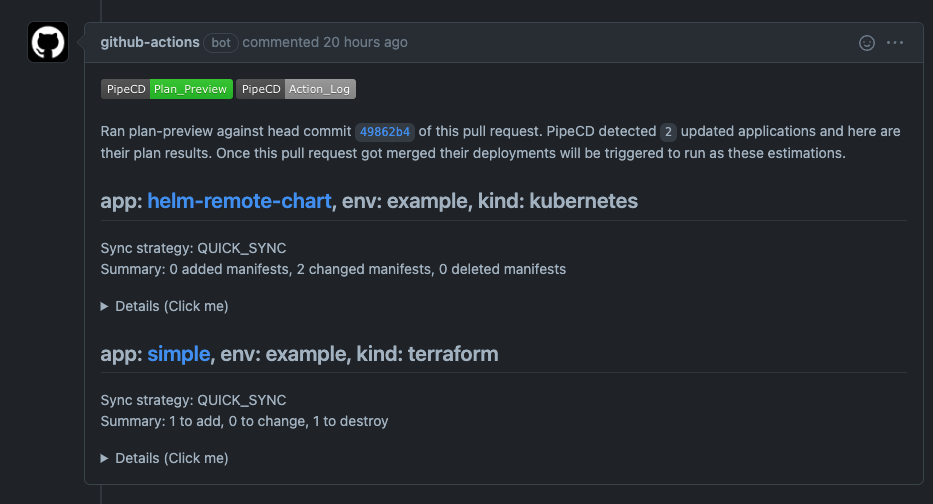
Task: Open the comment's three-dot options menu
Action: point(895,43)
